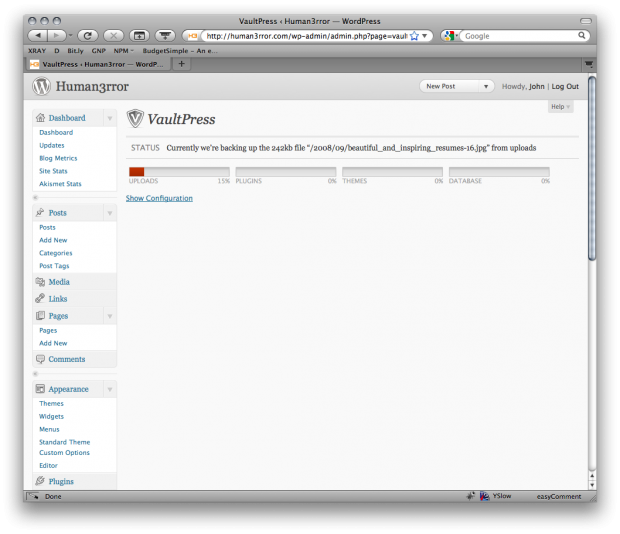Click the Plugins backup progress bar
Viewport: 620px width, 534px height.
(x=285, y=172)
